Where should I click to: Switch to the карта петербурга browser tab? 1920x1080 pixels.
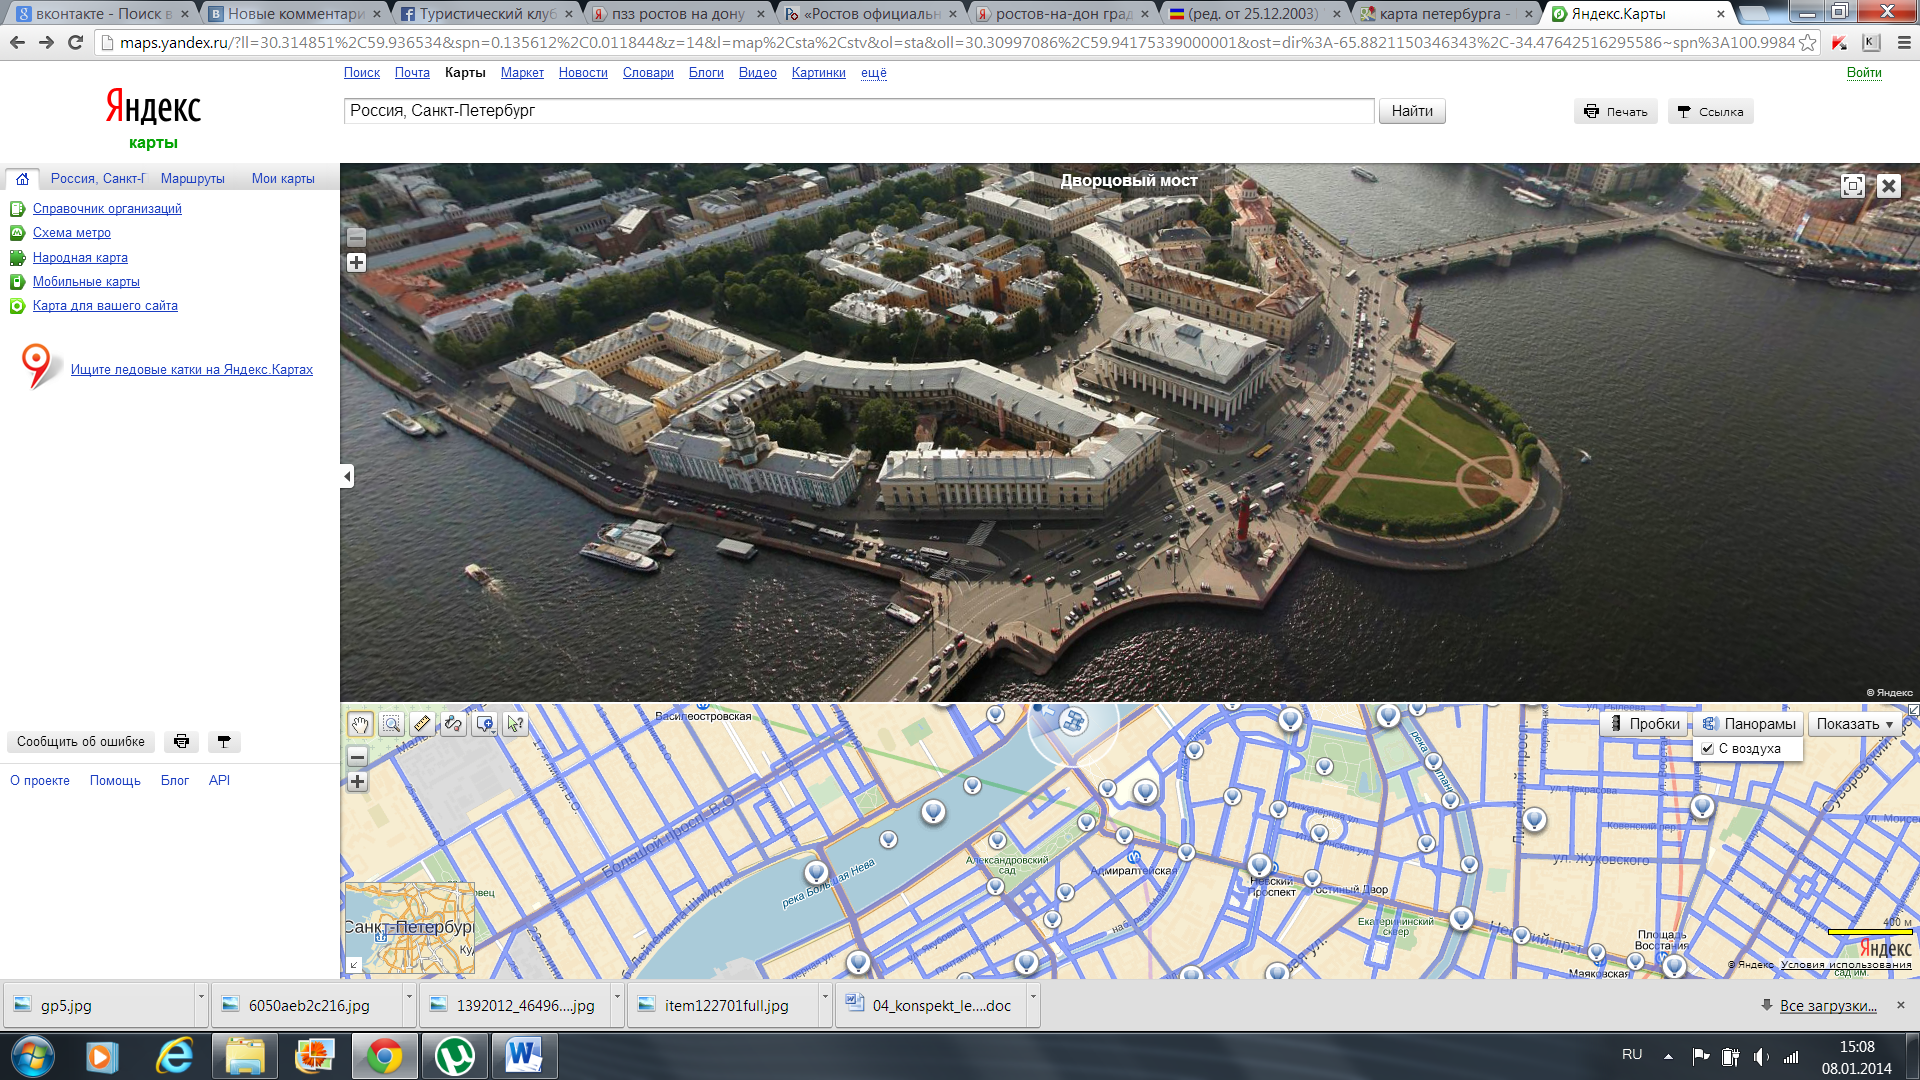[x=1443, y=14]
